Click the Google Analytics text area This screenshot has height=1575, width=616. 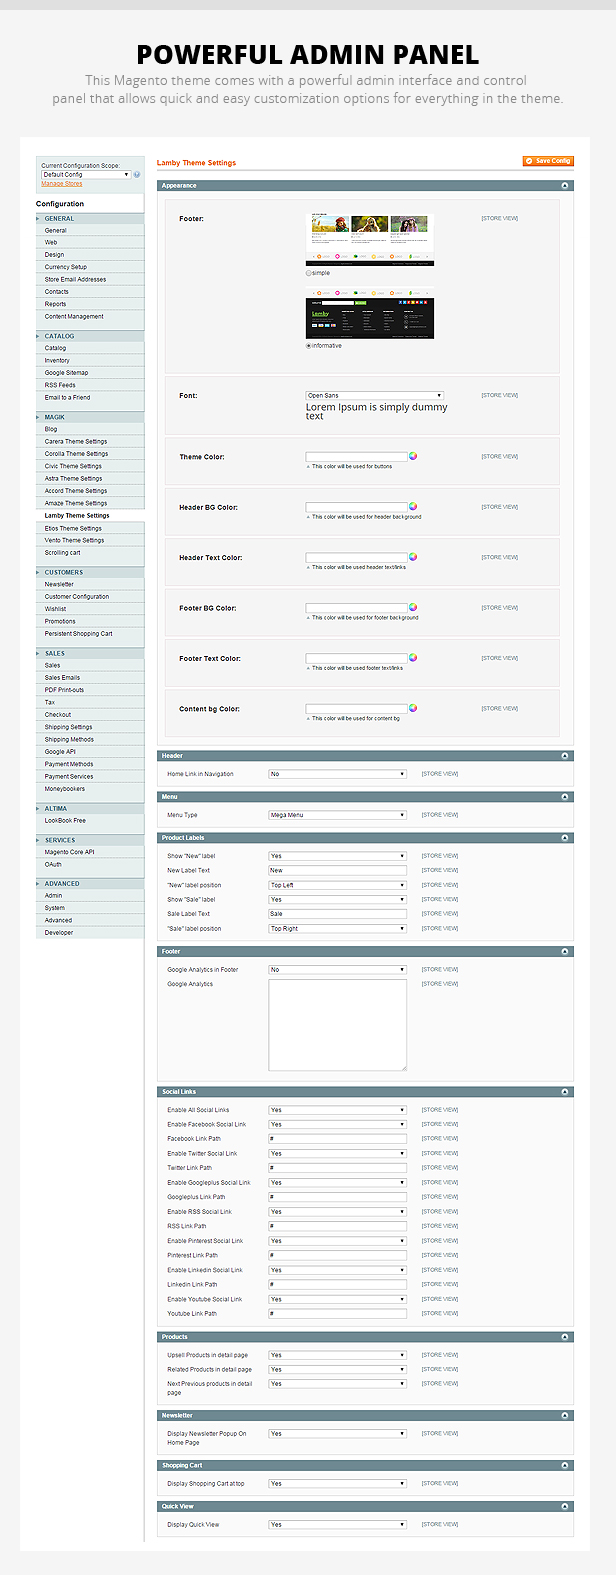pyautogui.click(x=338, y=1025)
